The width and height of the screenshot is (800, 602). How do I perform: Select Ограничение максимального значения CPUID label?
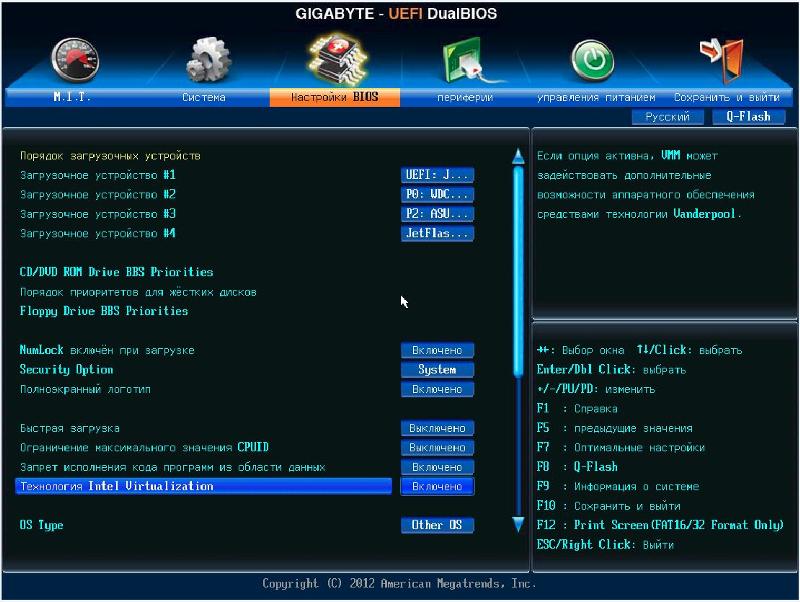pos(144,447)
